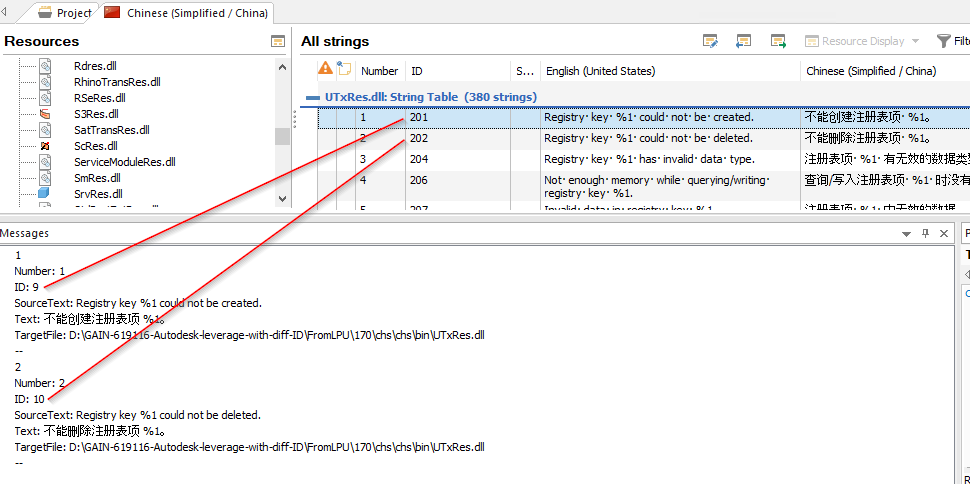Select 'Not enough memory while querying' cell
This screenshot has height=484, width=970.
pyautogui.click(x=671, y=186)
